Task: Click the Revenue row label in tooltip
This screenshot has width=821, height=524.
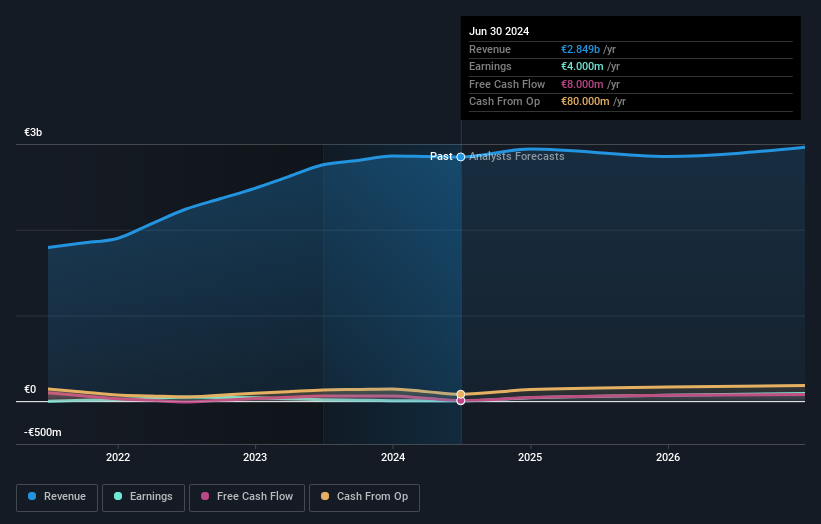Action: [x=490, y=49]
